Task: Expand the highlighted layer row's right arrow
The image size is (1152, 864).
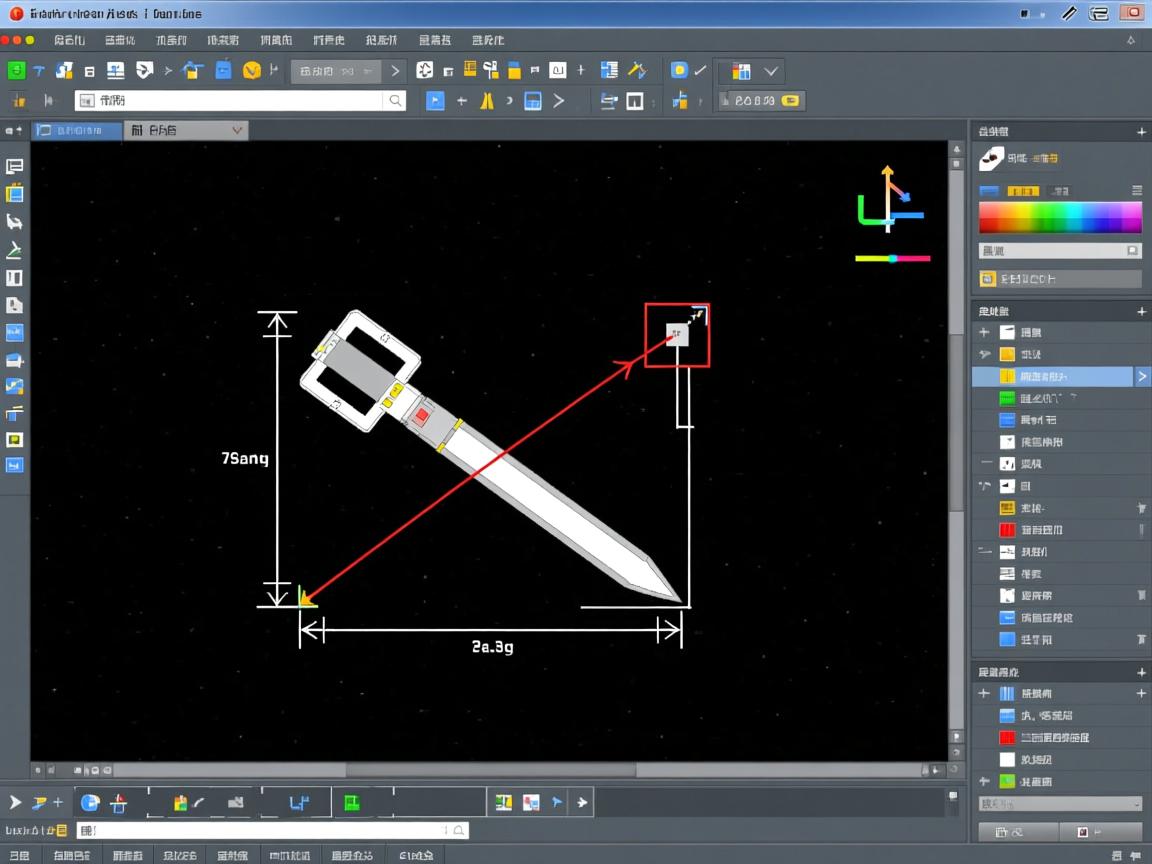Action: (1142, 376)
